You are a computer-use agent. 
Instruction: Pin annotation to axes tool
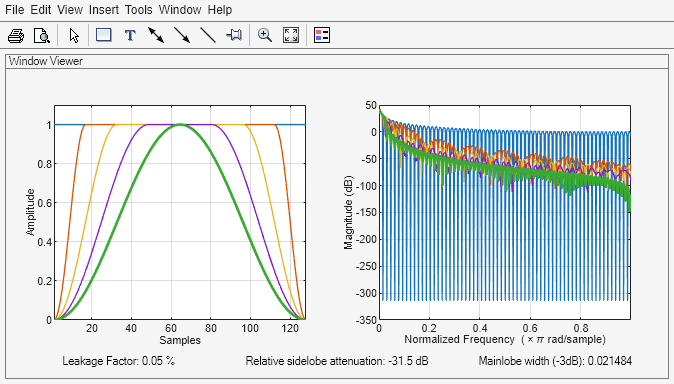(234, 35)
